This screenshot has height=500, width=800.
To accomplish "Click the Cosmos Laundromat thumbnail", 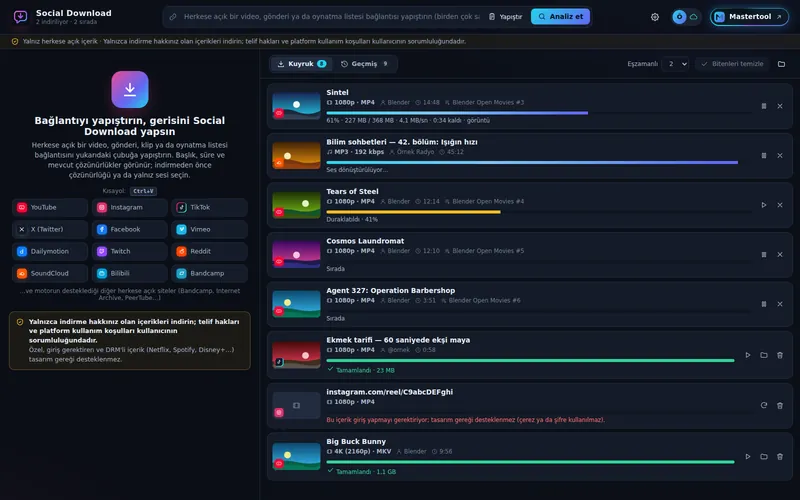I will click(x=296, y=254).
